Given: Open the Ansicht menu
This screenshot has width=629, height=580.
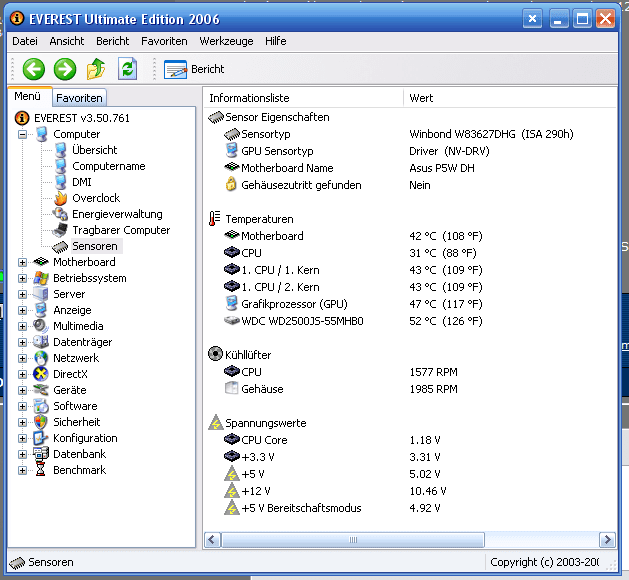Looking at the screenshot, I should (67, 41).
